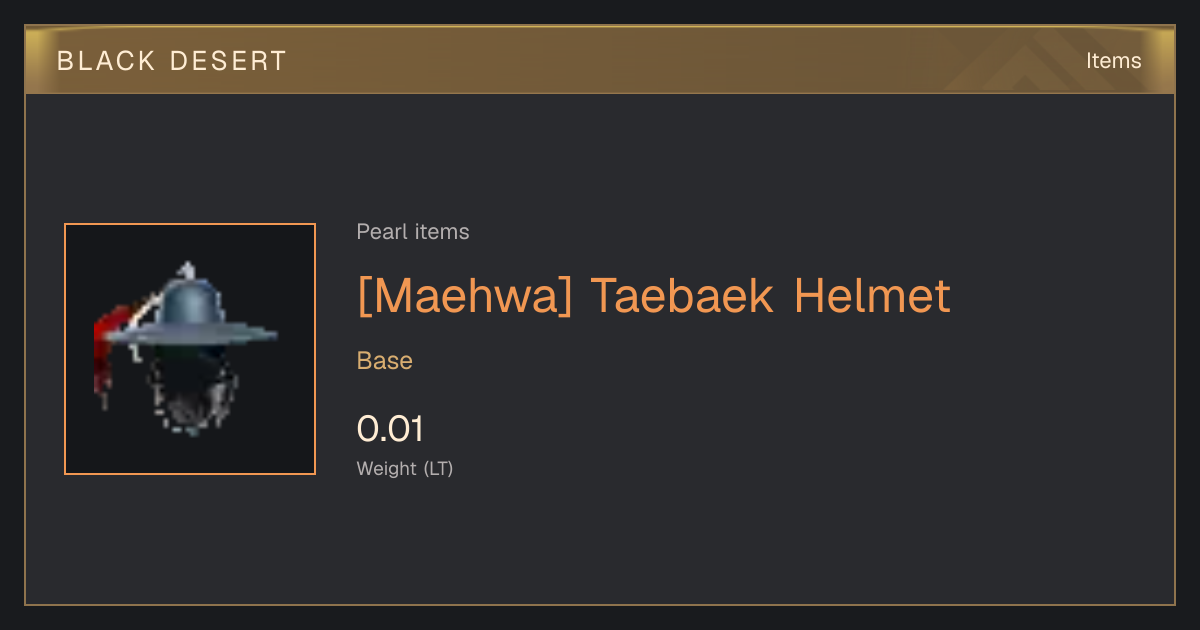Click the [Maehwa] class tag in title
Screen dimensions: 1200x630
pyautogui.click(x=465, y=296)
